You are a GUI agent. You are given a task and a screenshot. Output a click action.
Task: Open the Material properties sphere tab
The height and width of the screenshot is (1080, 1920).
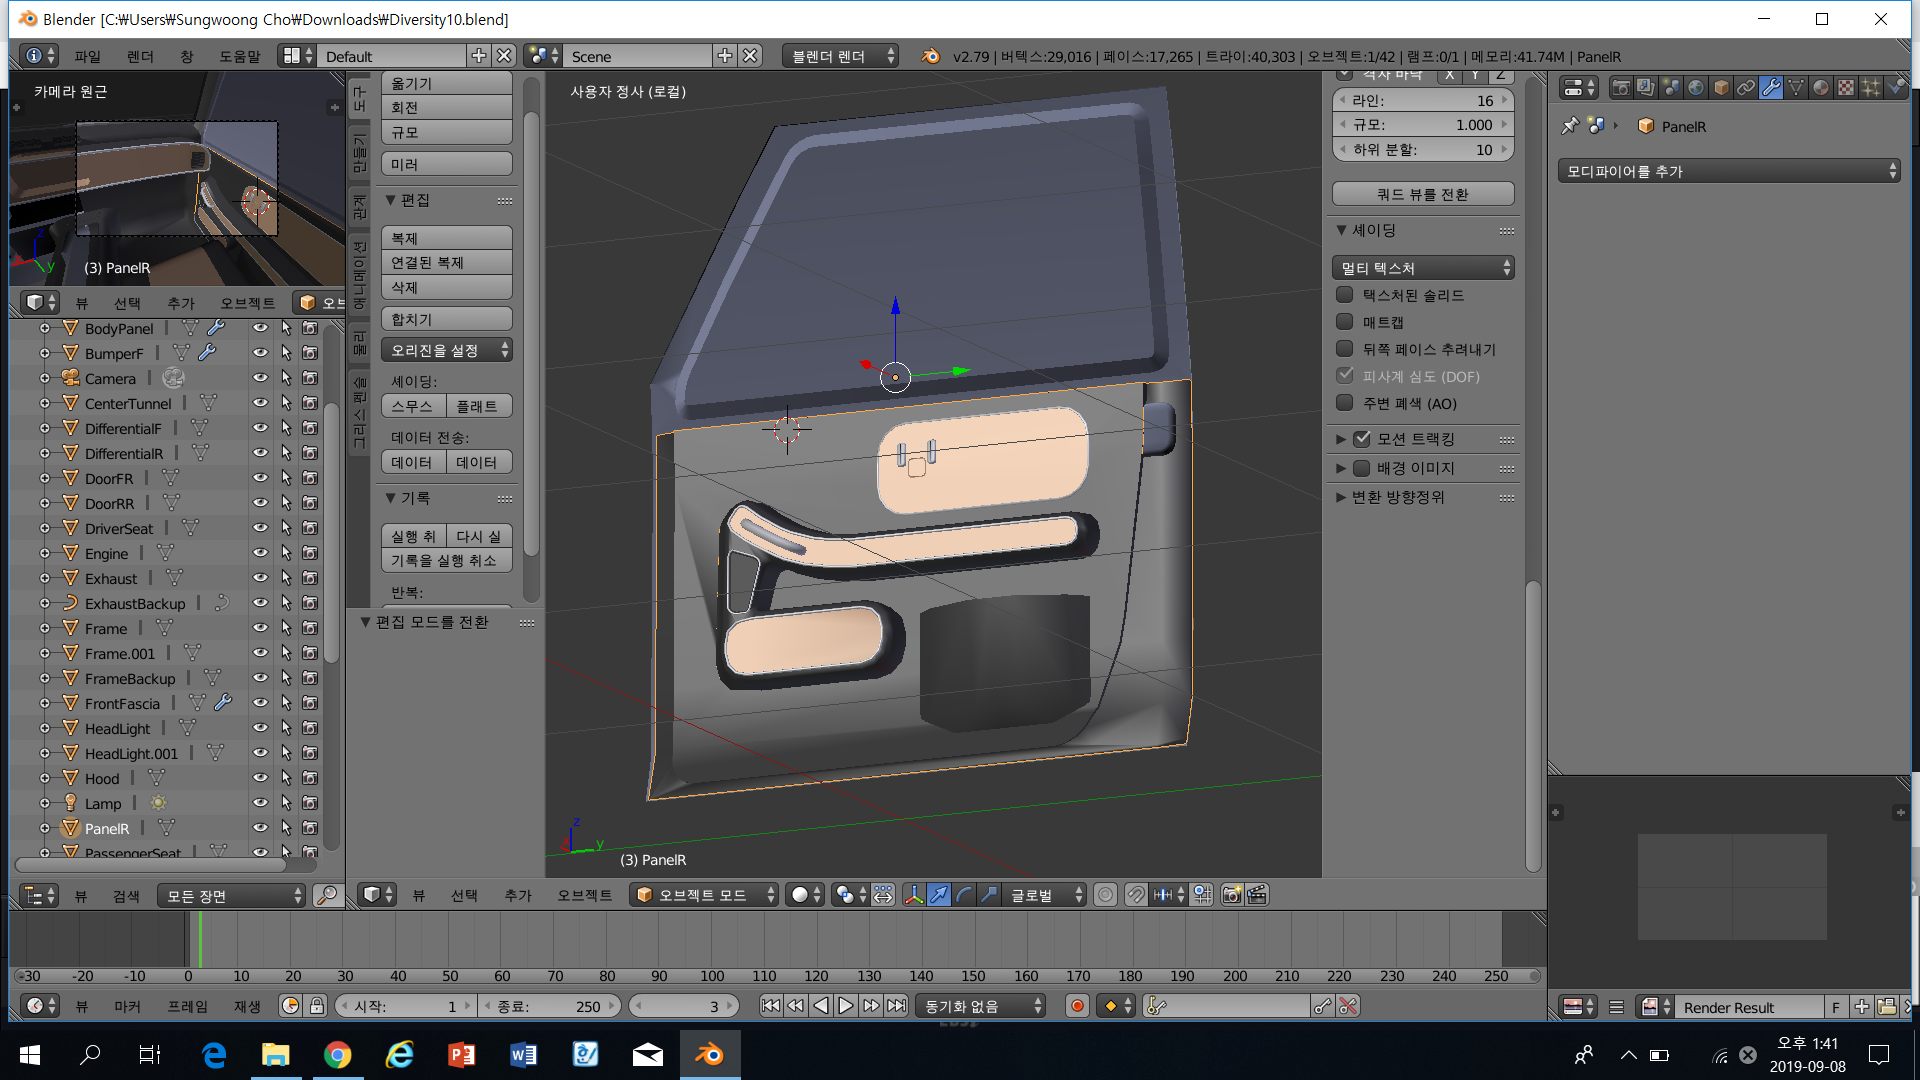[1821, 88]
